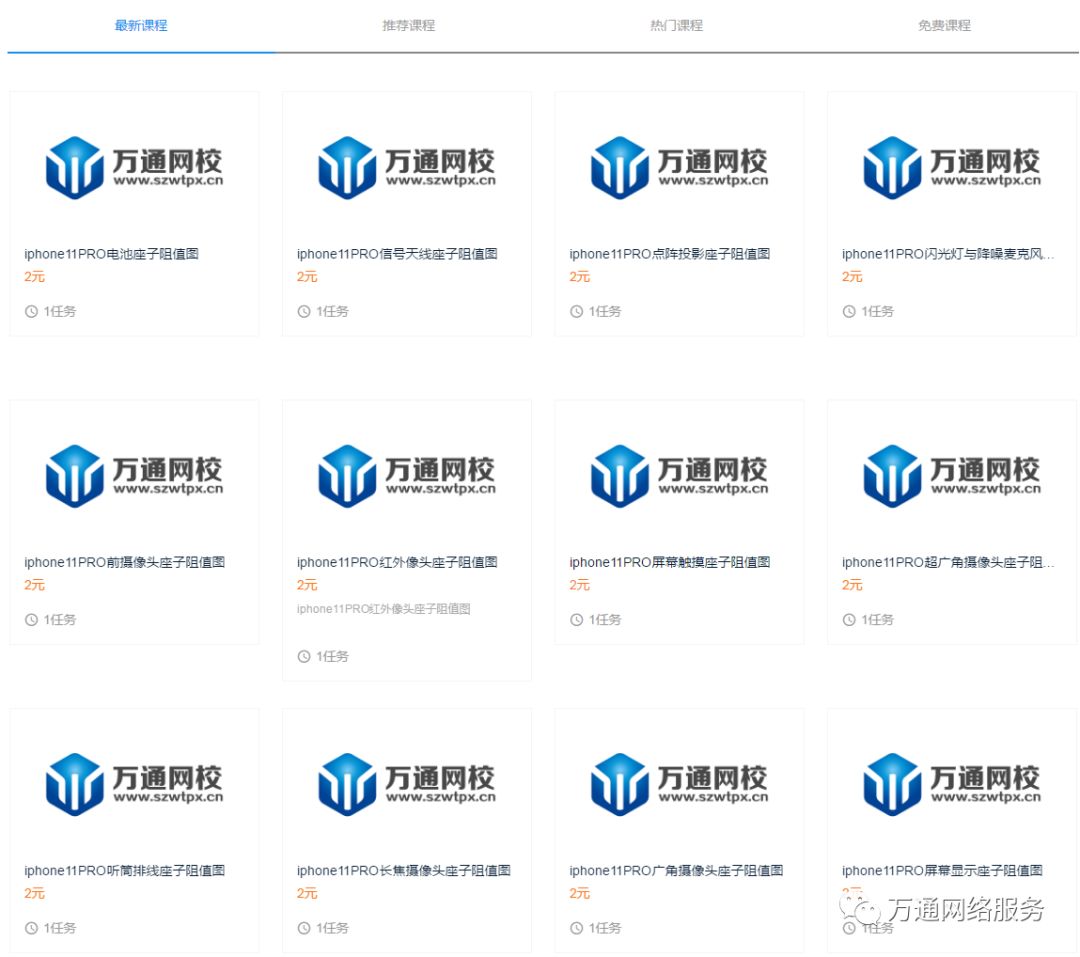Click thumbnail of 超广角摄像头 course
This screenshot has width=1080, height=957.
pos(952,476)
